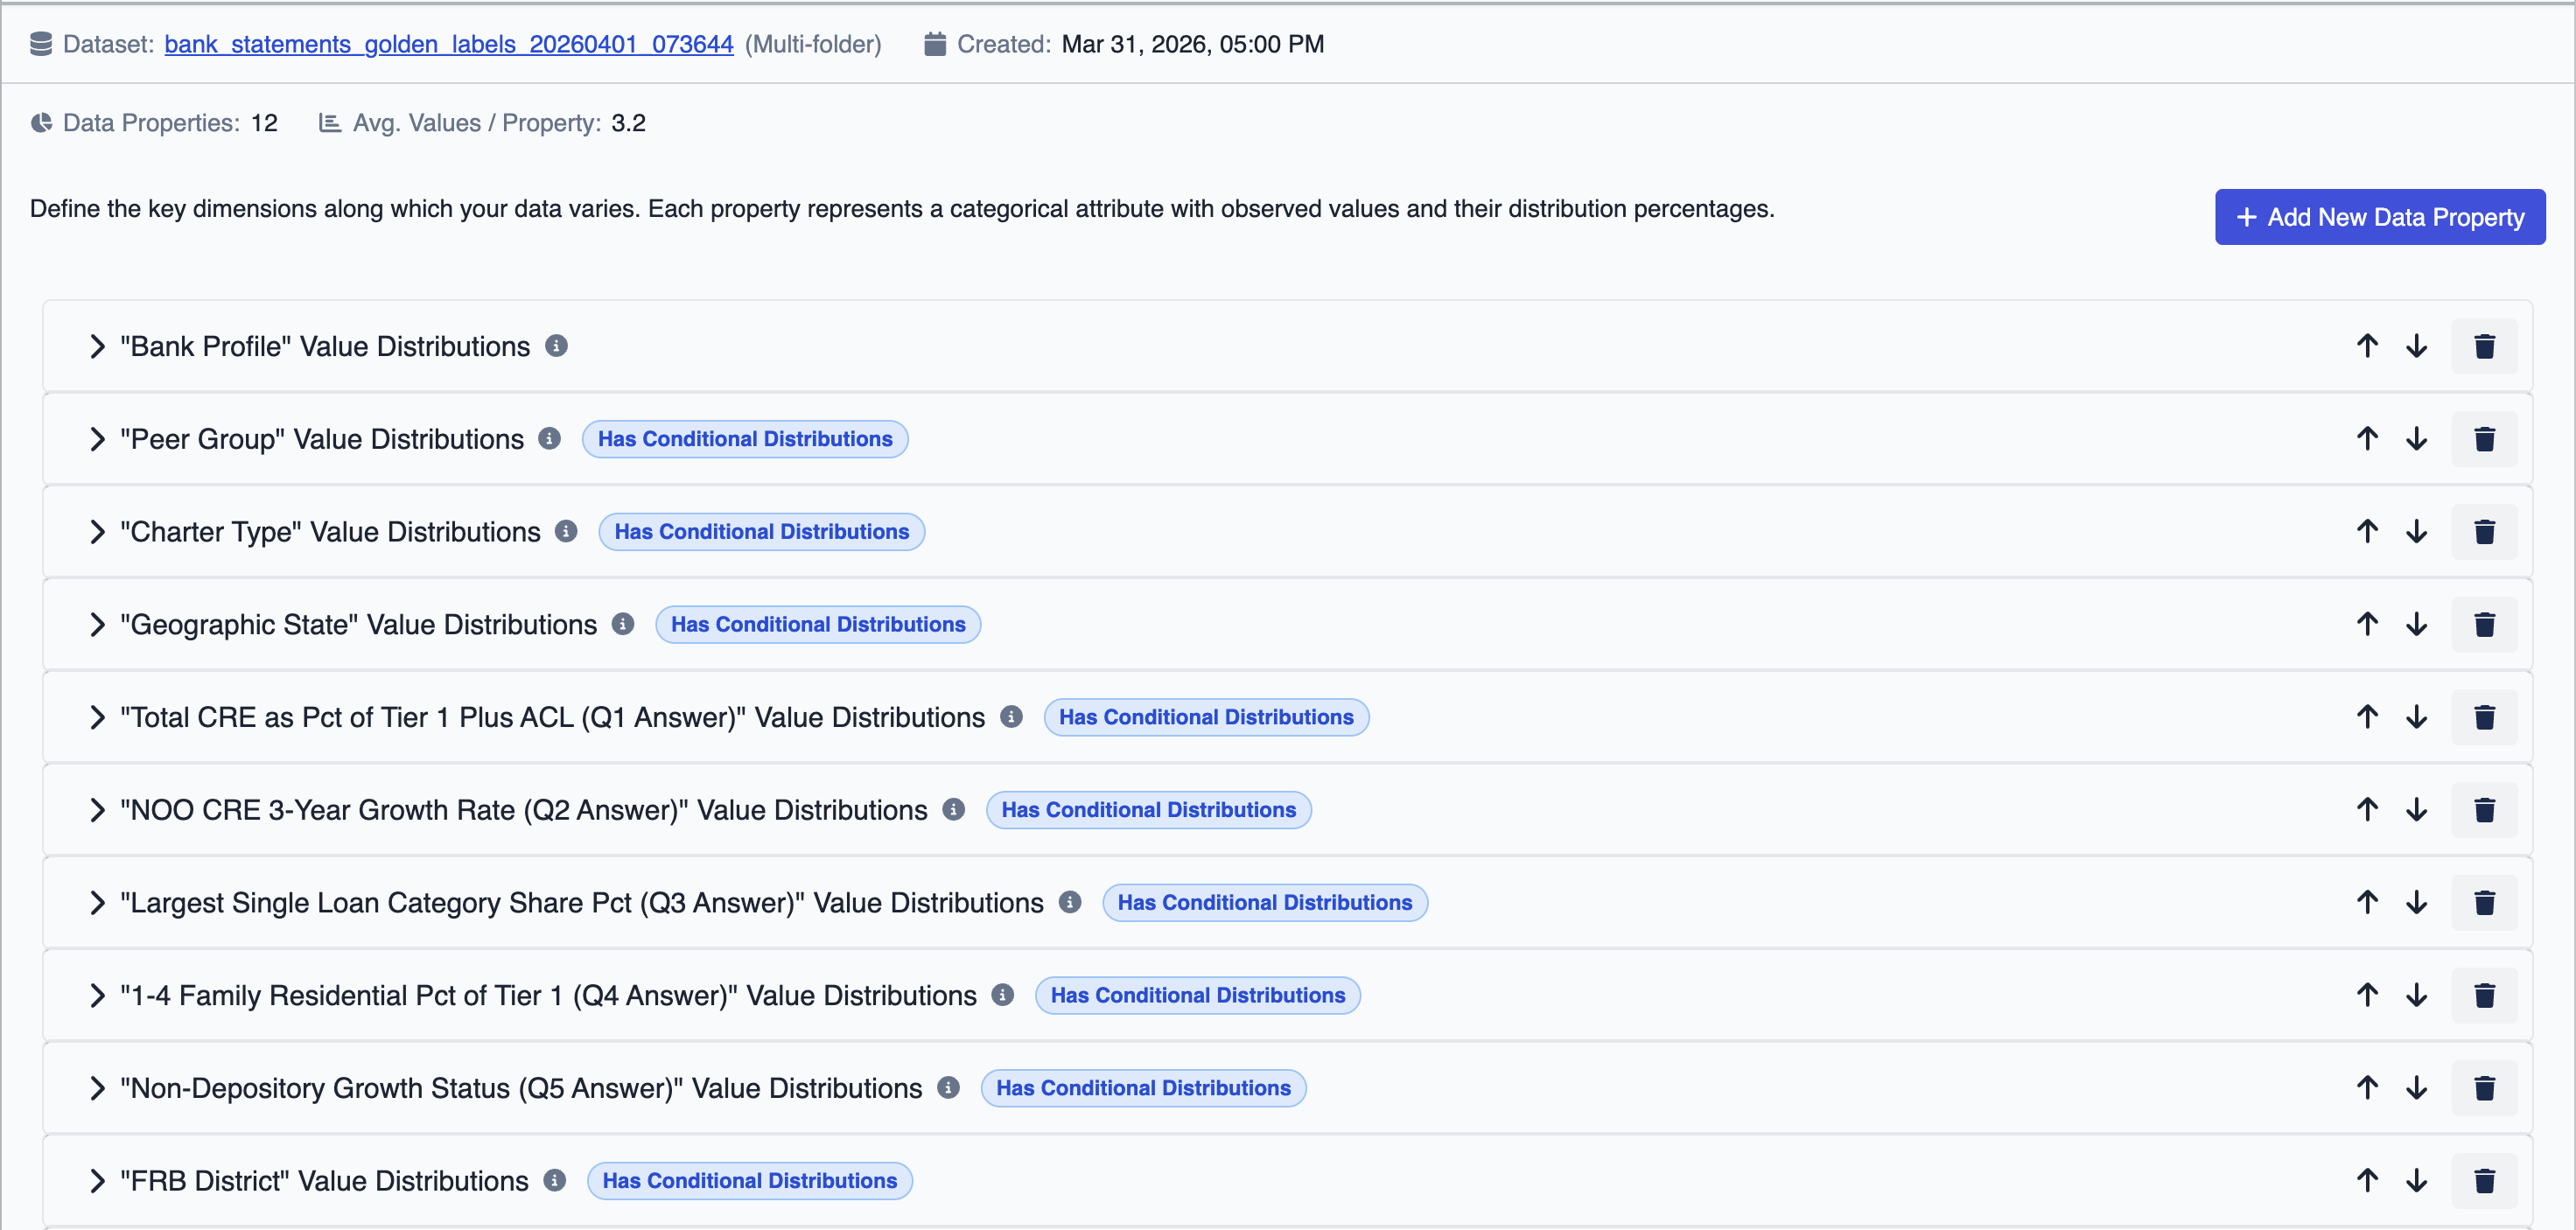The image size is (2576, 1230).
Task: Click Geographic State Has Conditional Distributions badge
Action: (x=817, y=624)
